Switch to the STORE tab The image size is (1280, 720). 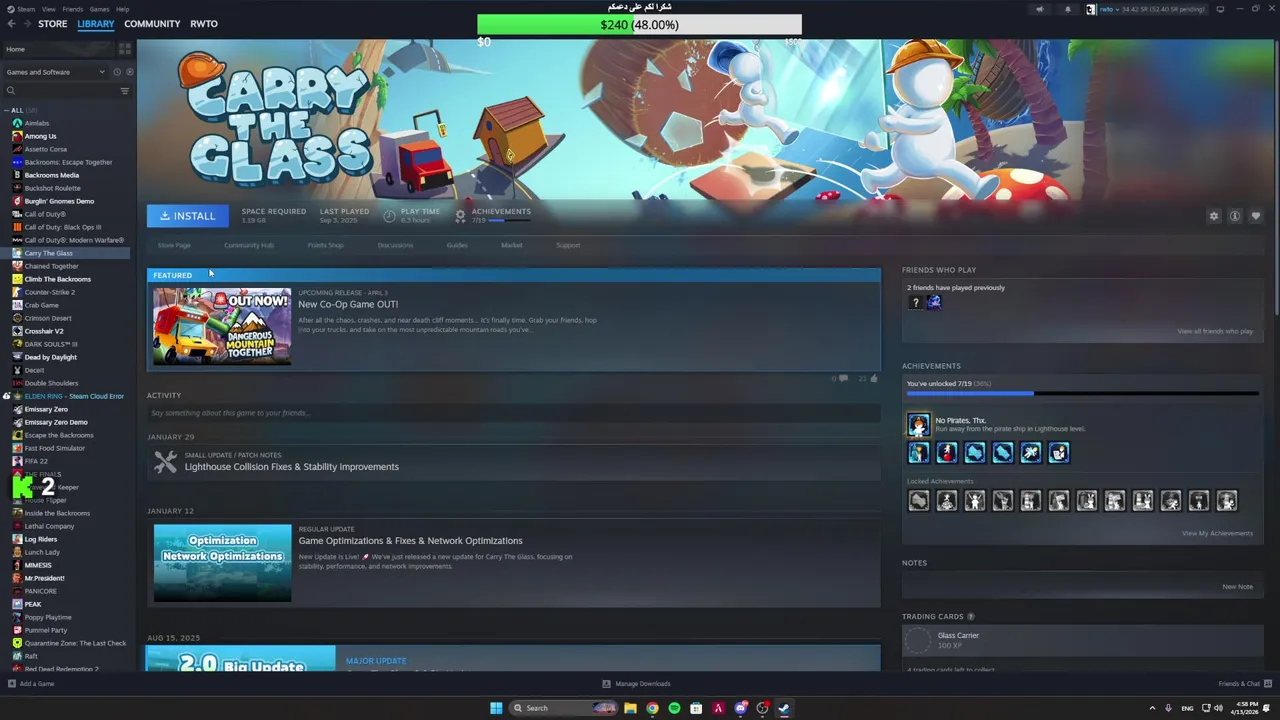(x=53, y=24)
